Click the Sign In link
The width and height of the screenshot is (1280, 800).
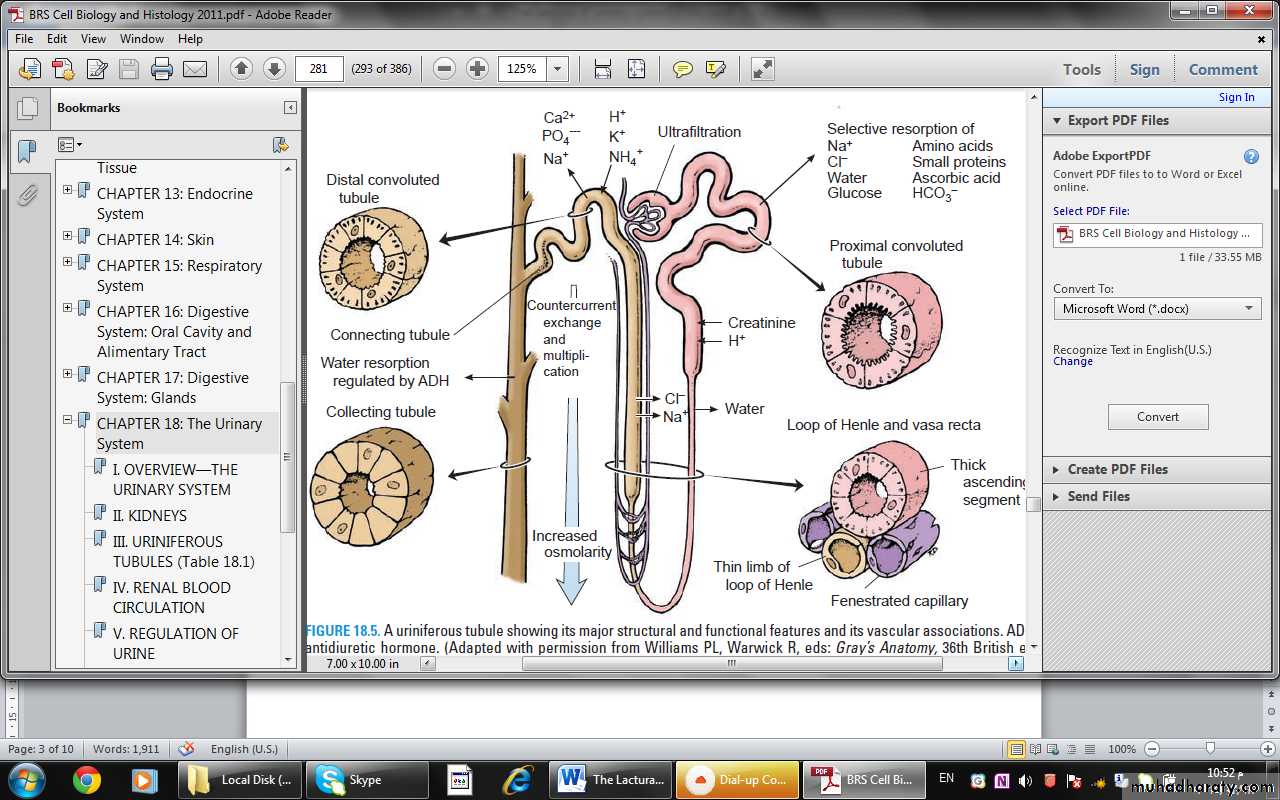coord(1236,97)
